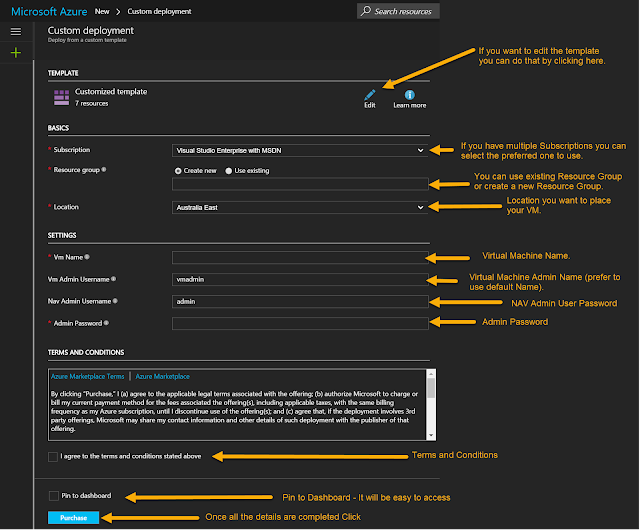Viewport: 640px width, 531px height.
Task: Click the purple Customized template icon
Action: tap(62, 96)
